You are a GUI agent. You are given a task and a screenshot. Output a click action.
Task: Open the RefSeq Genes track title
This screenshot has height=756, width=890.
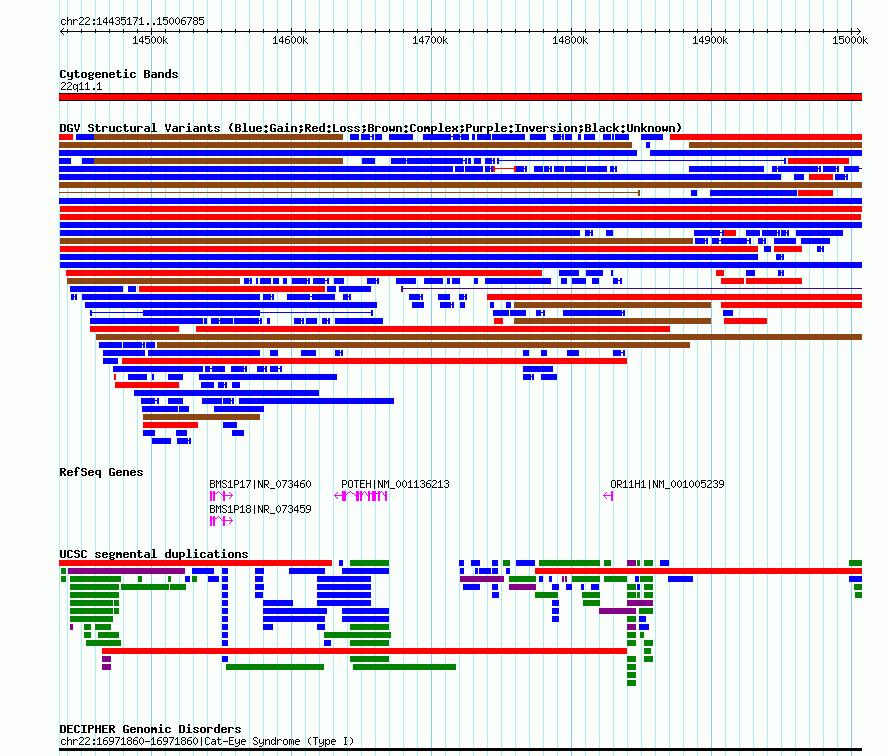101,472
